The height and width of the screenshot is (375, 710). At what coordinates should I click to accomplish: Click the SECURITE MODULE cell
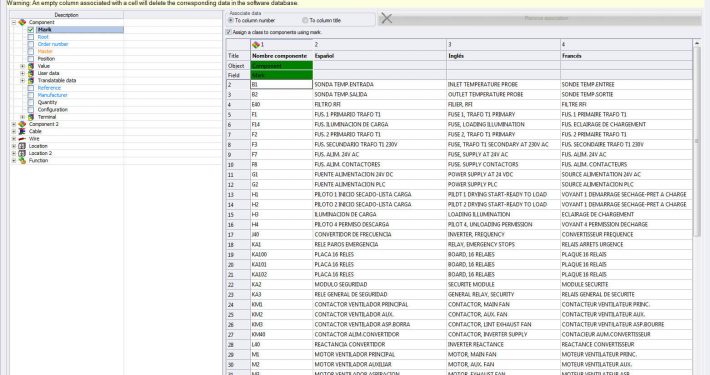[503, 284]
